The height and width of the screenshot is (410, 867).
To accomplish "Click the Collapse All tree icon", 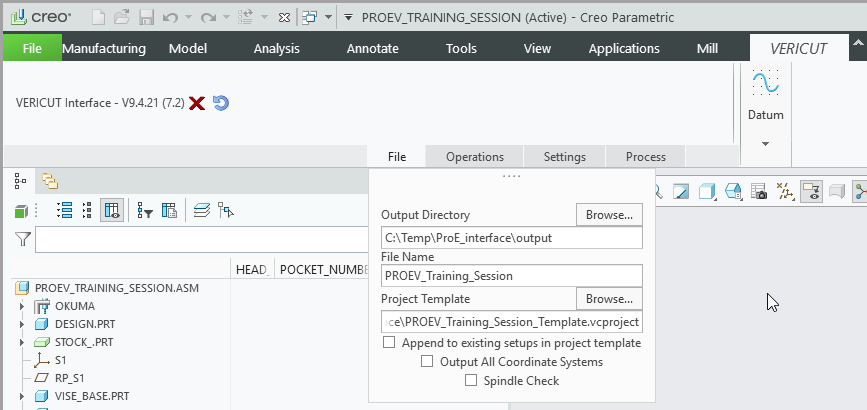I will point(86,210).
